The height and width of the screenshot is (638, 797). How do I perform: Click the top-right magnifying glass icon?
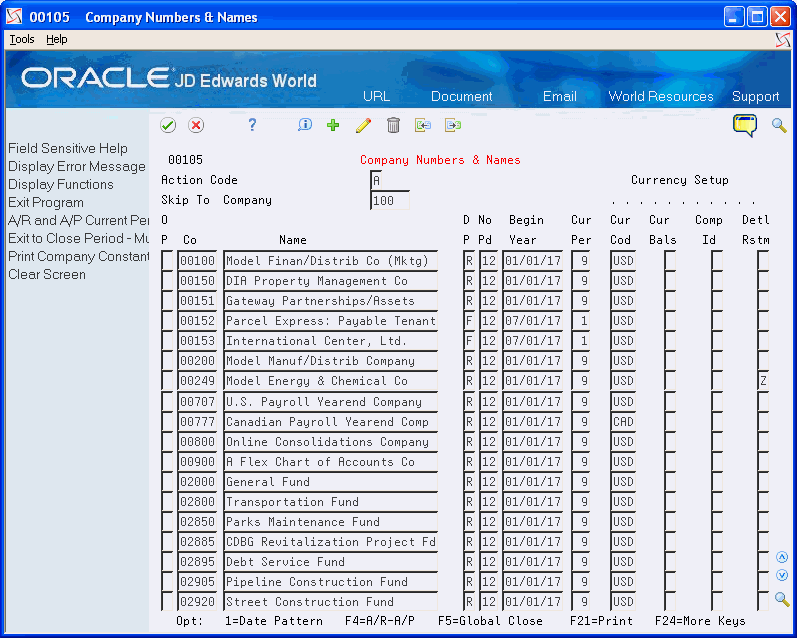779,125
